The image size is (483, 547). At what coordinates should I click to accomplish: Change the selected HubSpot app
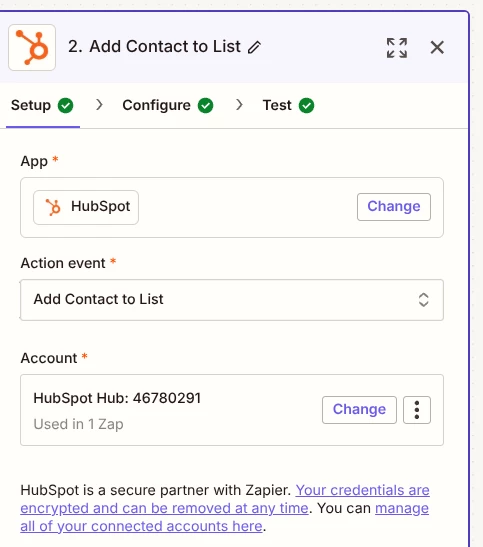point(394,207)
